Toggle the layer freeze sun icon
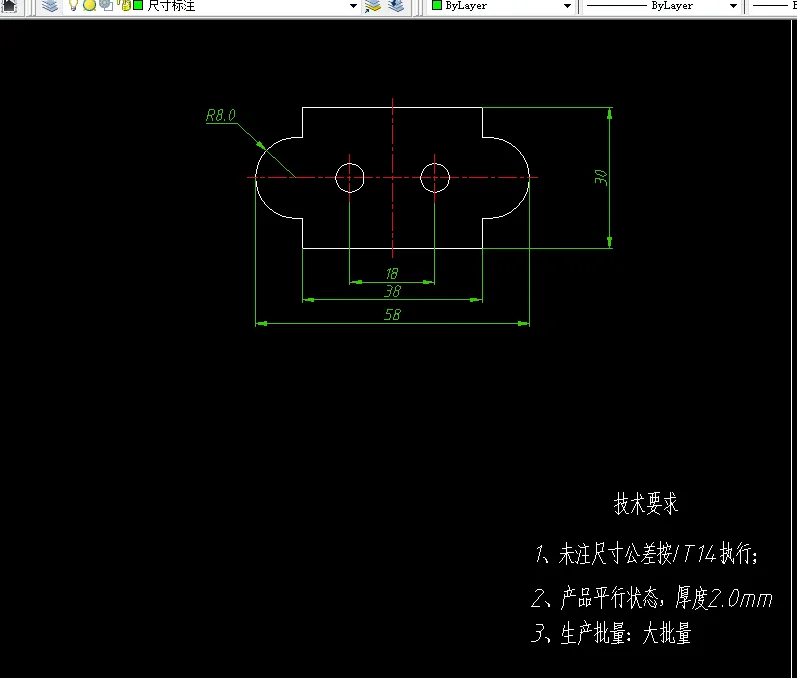 point(89,6)
